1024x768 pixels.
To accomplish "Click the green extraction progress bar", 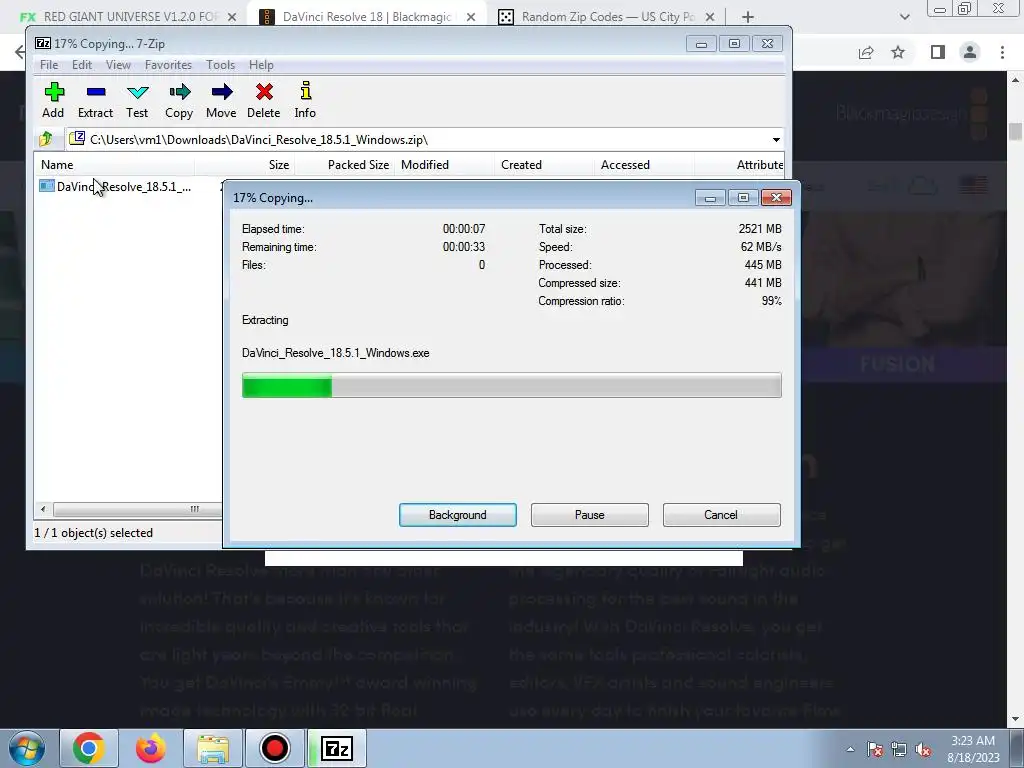I will (511, 385).
